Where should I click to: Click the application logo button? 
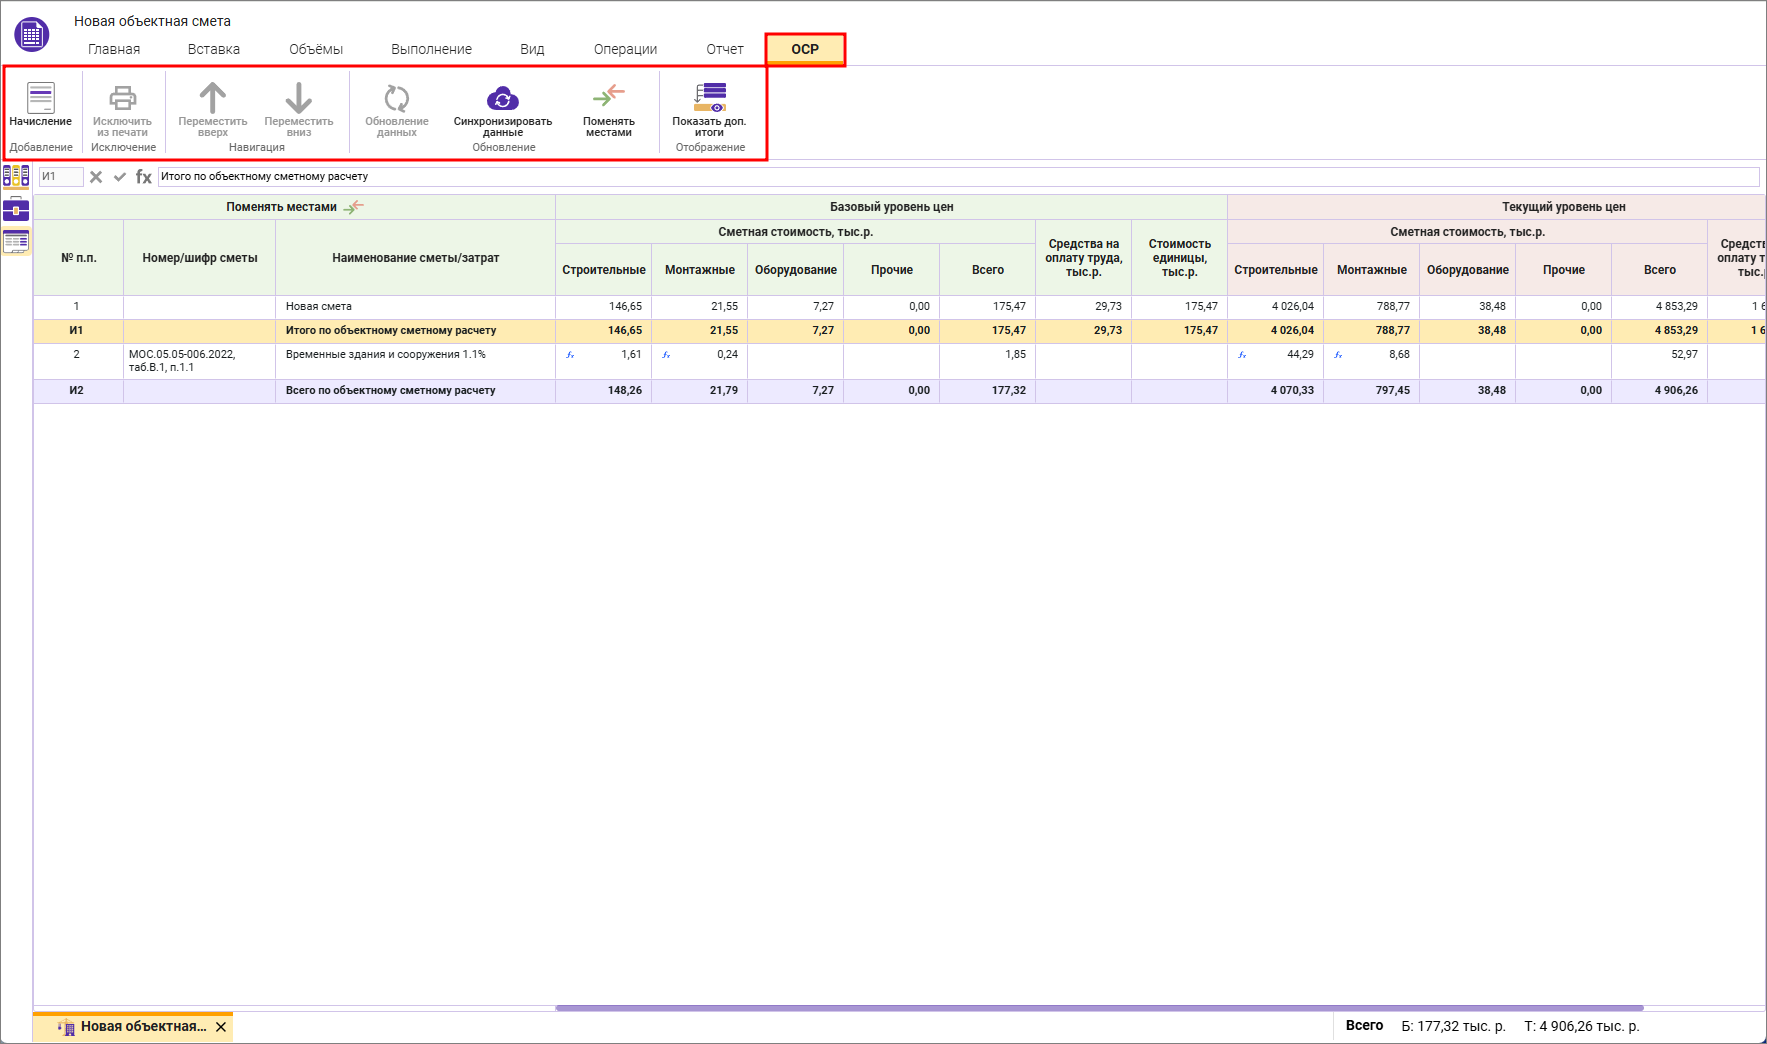[x=31, y=35]
